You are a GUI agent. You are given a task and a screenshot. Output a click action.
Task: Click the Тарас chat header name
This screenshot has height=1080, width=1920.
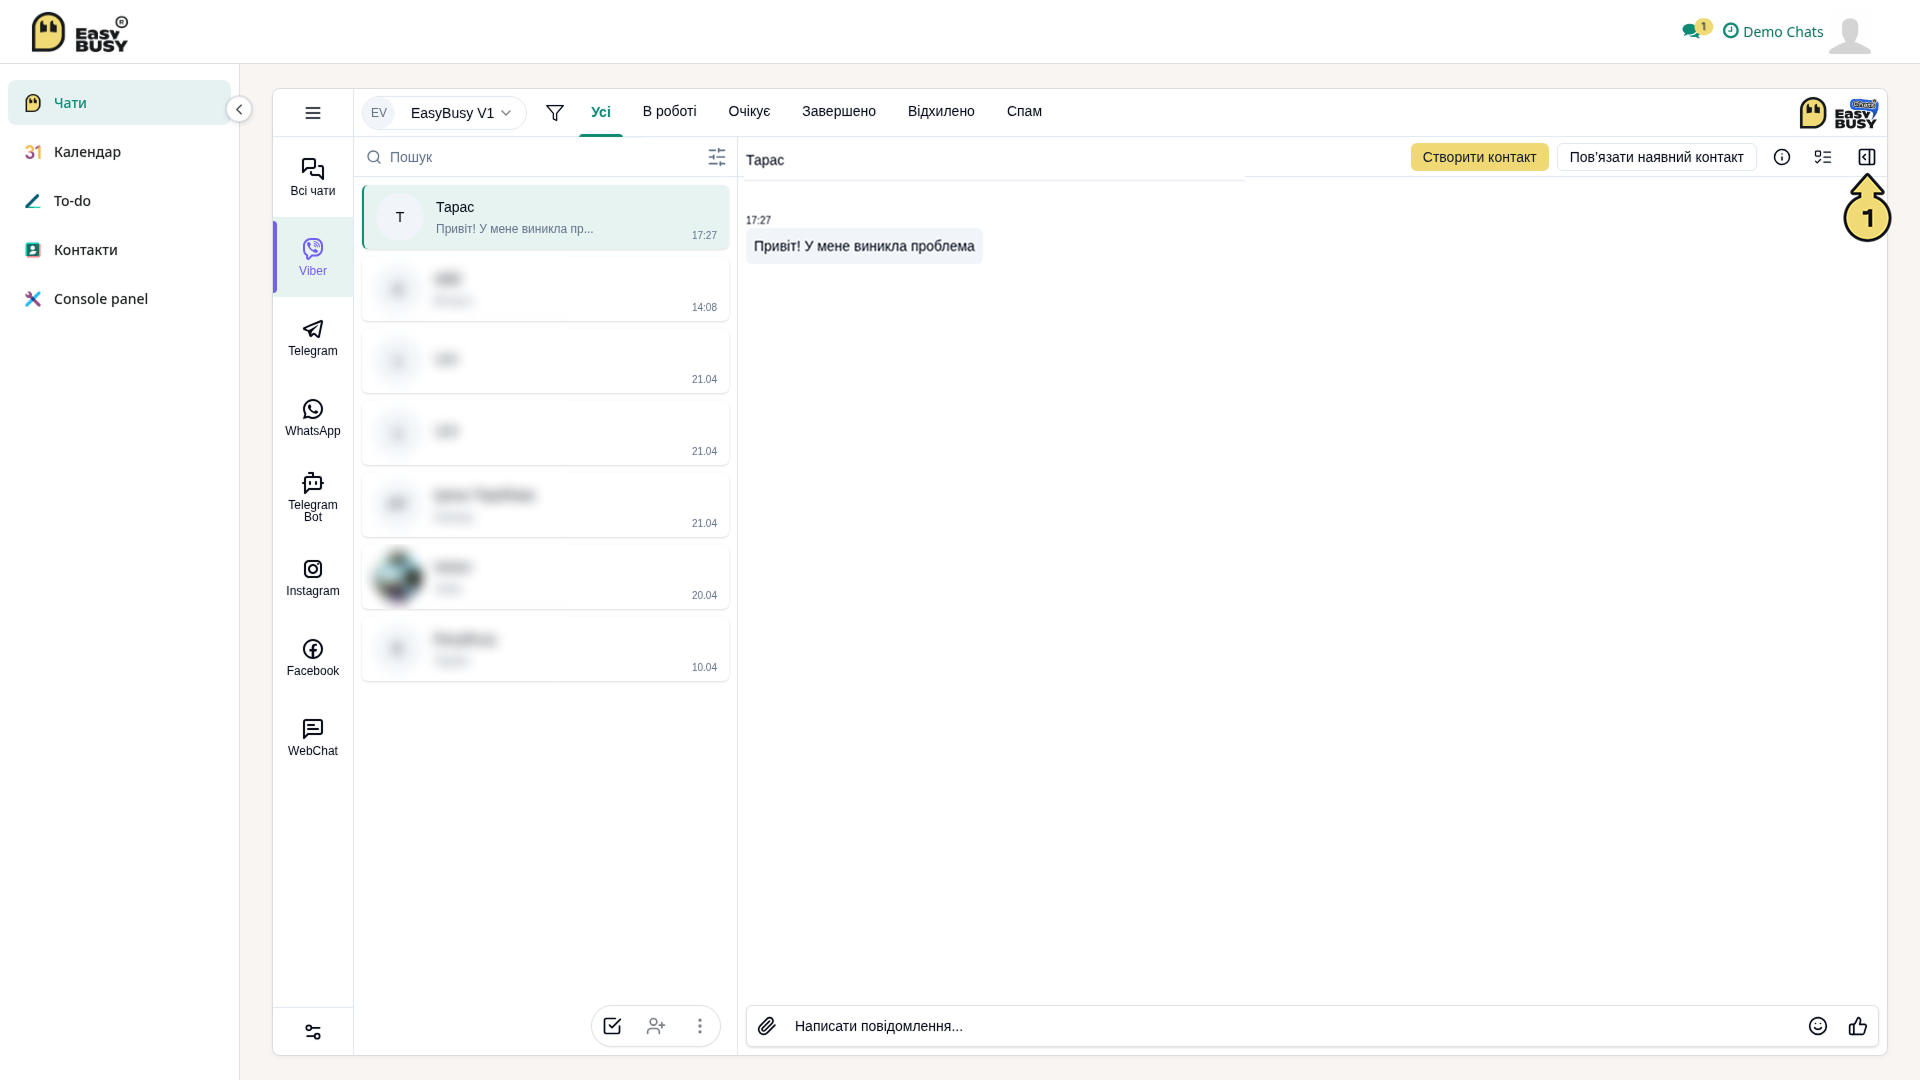(x=765, y=160)
